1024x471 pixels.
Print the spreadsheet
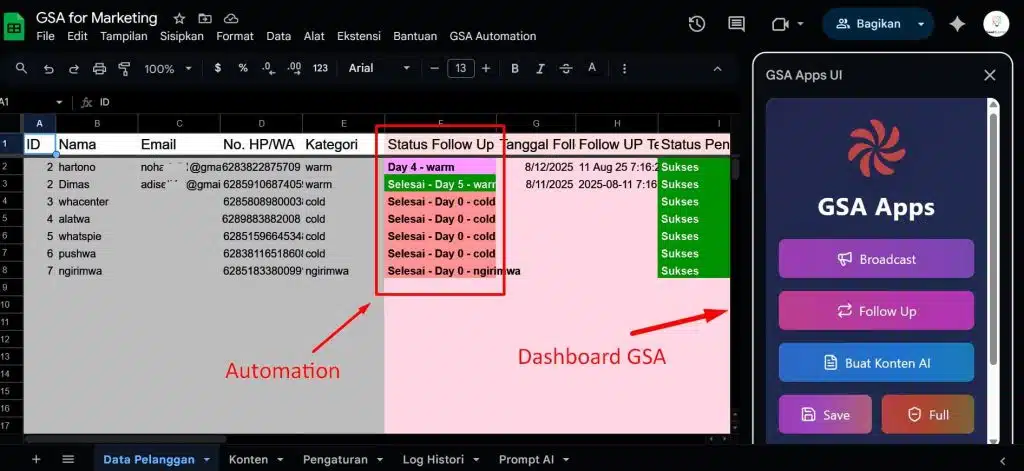point(99,69)
